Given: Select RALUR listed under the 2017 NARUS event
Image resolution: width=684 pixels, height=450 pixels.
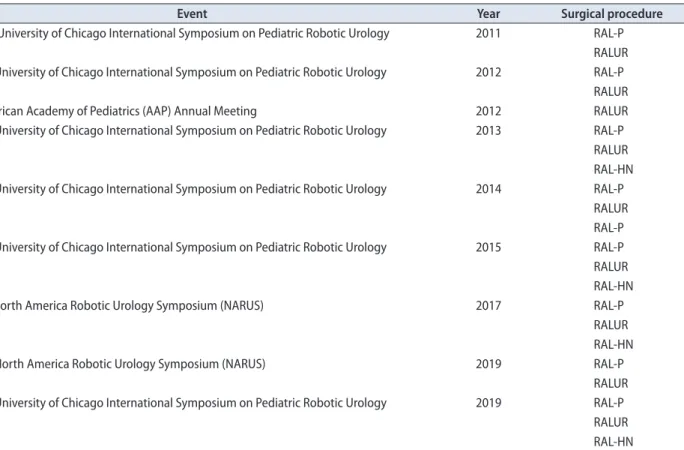Looking at the screenshot, I should pyautogui.click(x=611, y=325).
